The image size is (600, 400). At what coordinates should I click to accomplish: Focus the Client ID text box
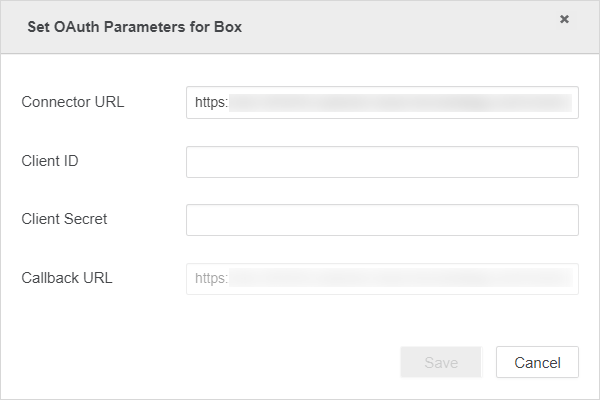(382, 162)
